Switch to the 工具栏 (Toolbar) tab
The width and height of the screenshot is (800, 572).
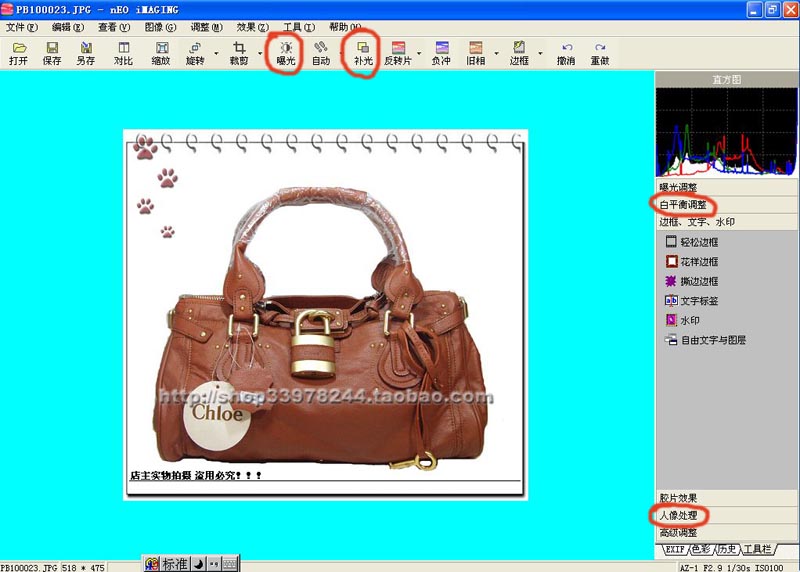758,549
